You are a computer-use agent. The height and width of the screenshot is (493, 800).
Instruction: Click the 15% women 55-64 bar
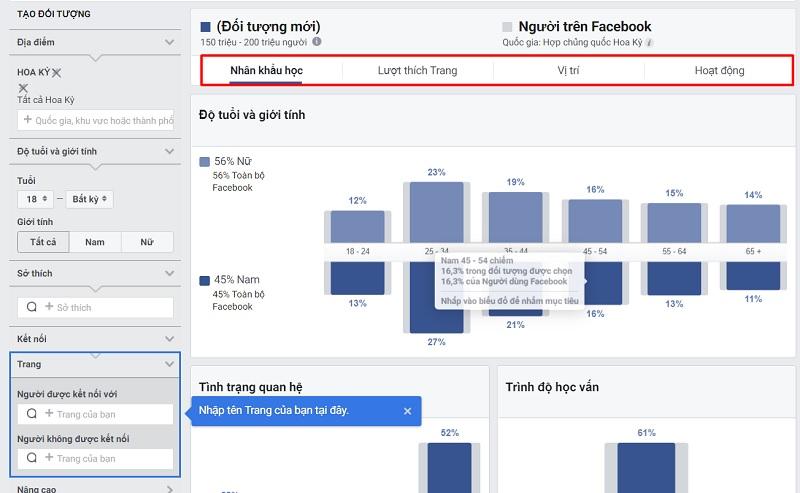pos(674,223)
